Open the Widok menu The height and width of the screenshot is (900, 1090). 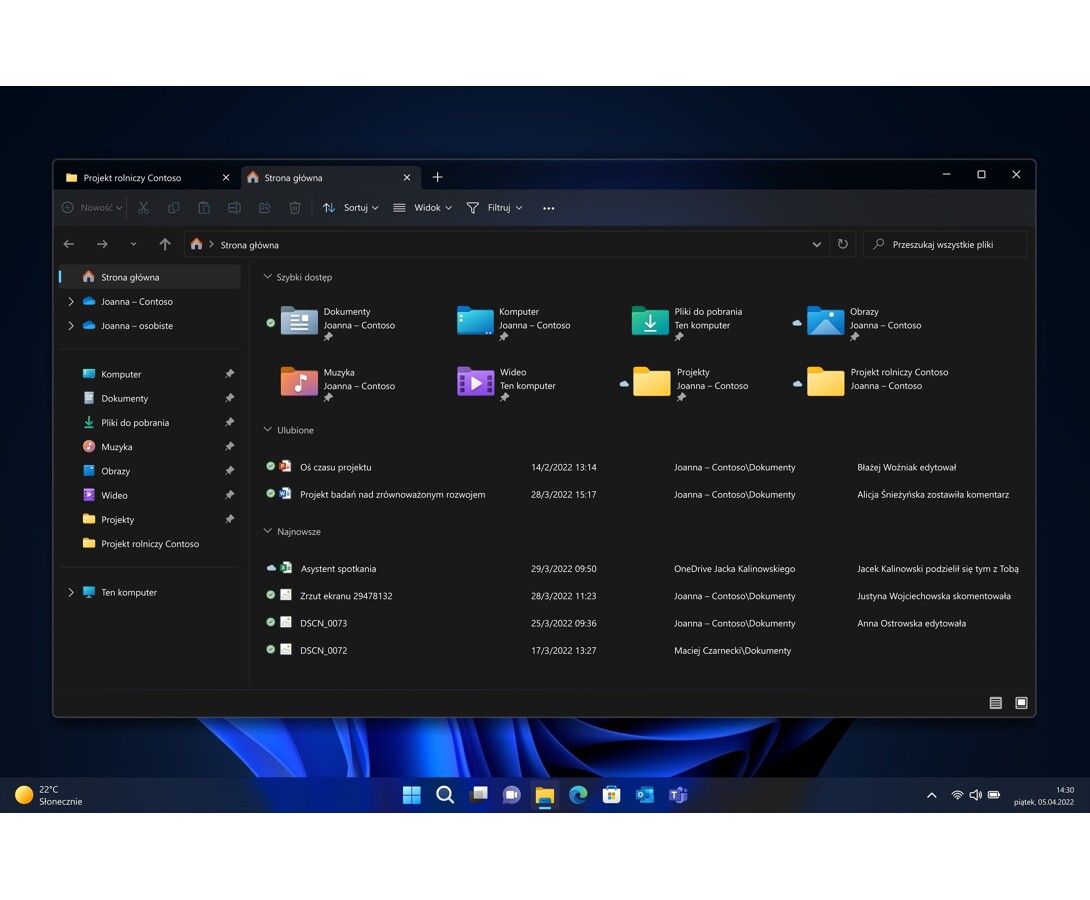422,208
